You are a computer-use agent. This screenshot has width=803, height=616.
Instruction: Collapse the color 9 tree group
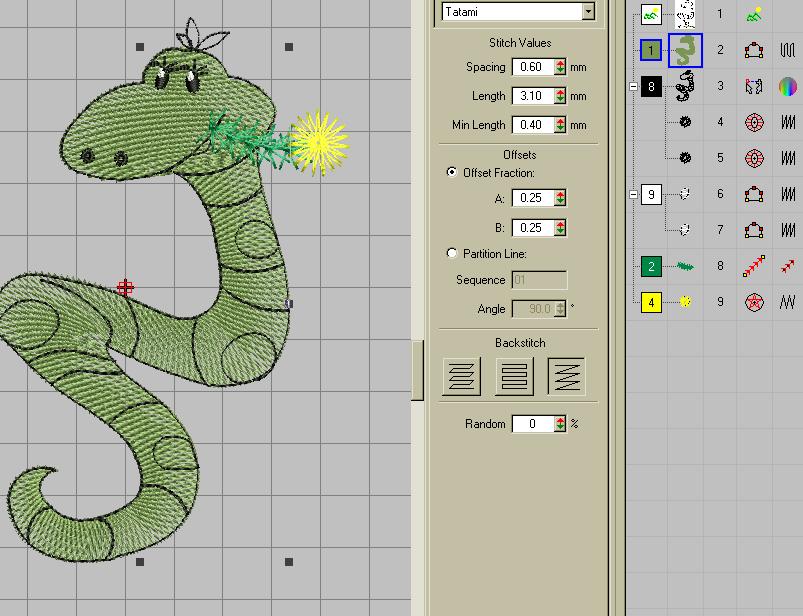(x=633, y=194)
